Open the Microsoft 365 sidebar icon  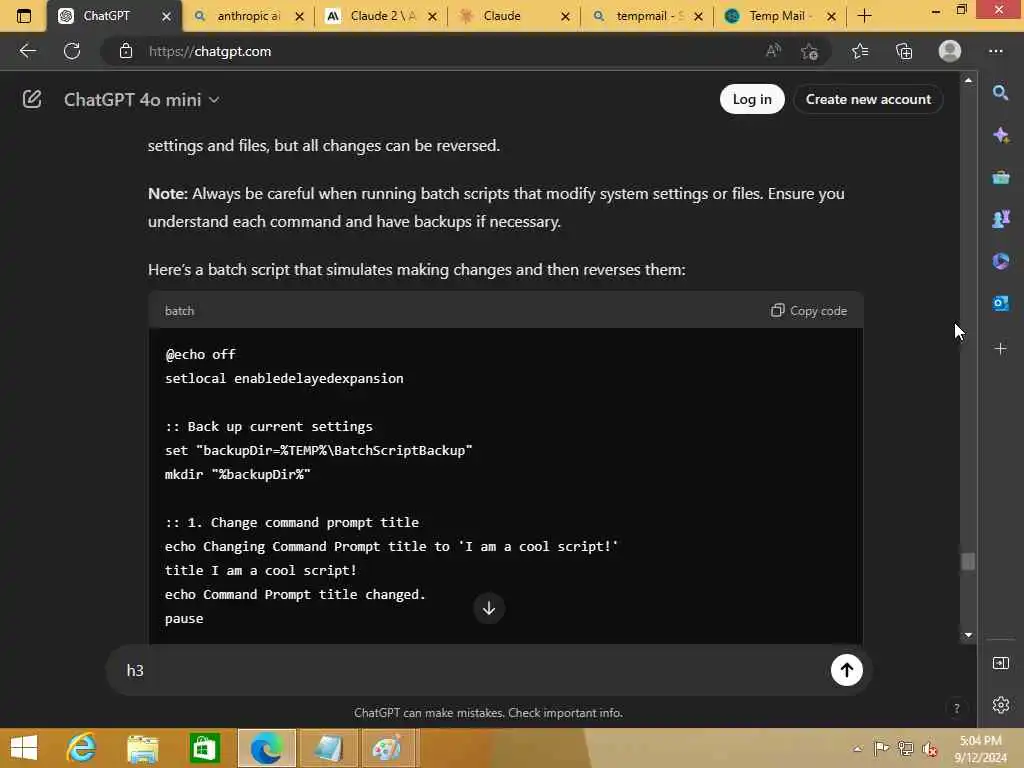pos(1000,261)
